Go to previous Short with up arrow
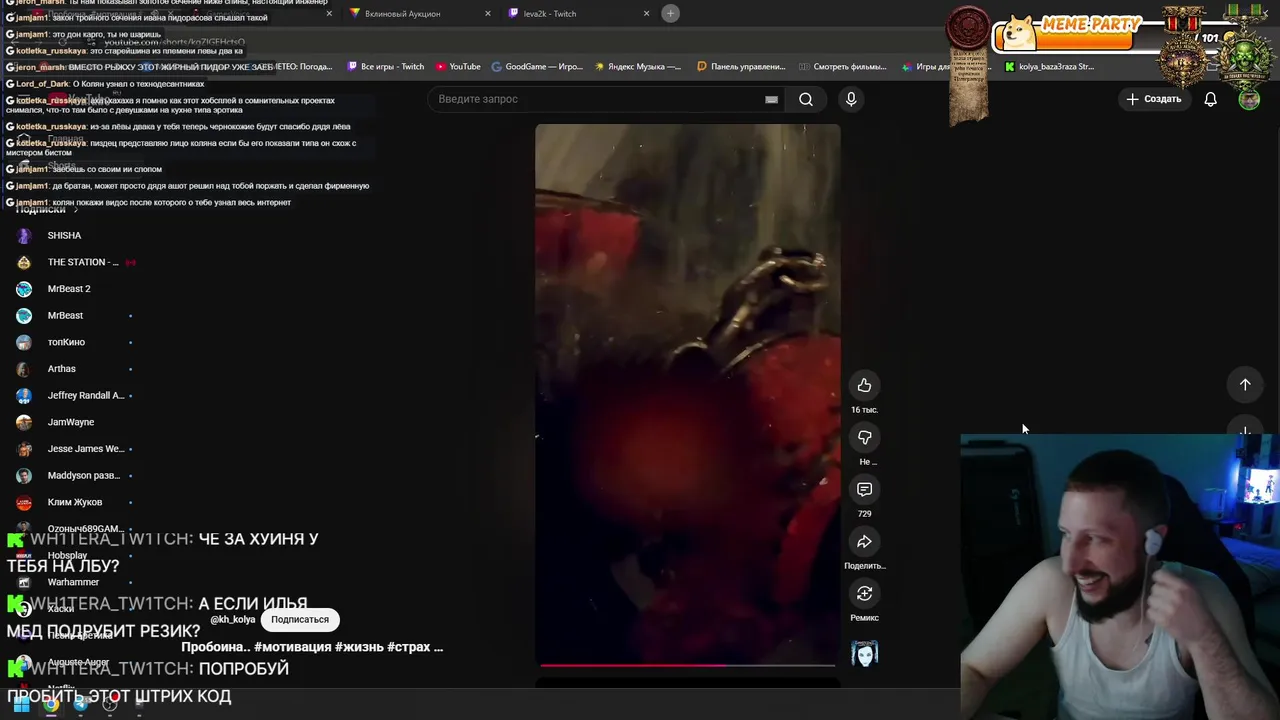Image resolution: width=1280 pixels, height=720 pixels. click(1245, 385)
